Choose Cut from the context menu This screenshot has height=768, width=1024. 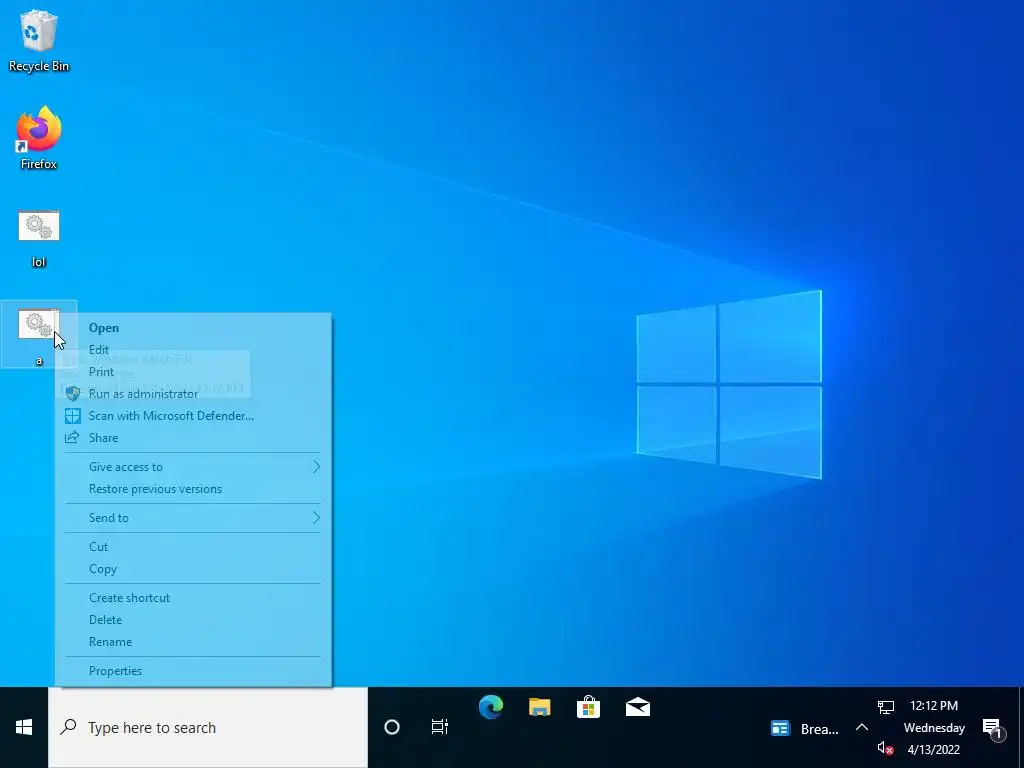pyautogui.click(x=193, y=547)
